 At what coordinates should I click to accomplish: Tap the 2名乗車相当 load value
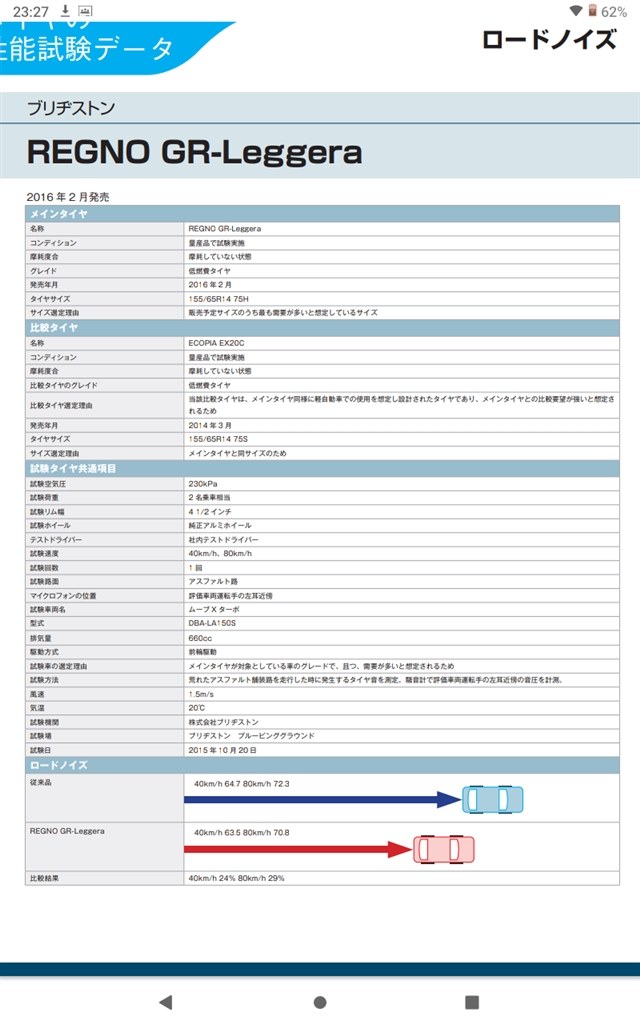[209, 498]
